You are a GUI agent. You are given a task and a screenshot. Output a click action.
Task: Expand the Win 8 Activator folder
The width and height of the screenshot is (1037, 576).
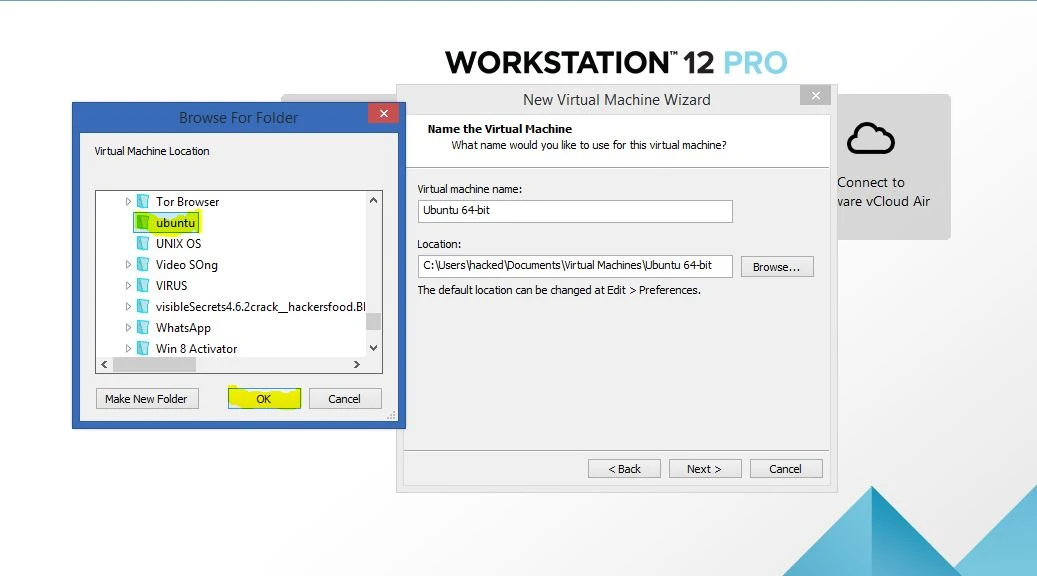(x=128, y=349)
